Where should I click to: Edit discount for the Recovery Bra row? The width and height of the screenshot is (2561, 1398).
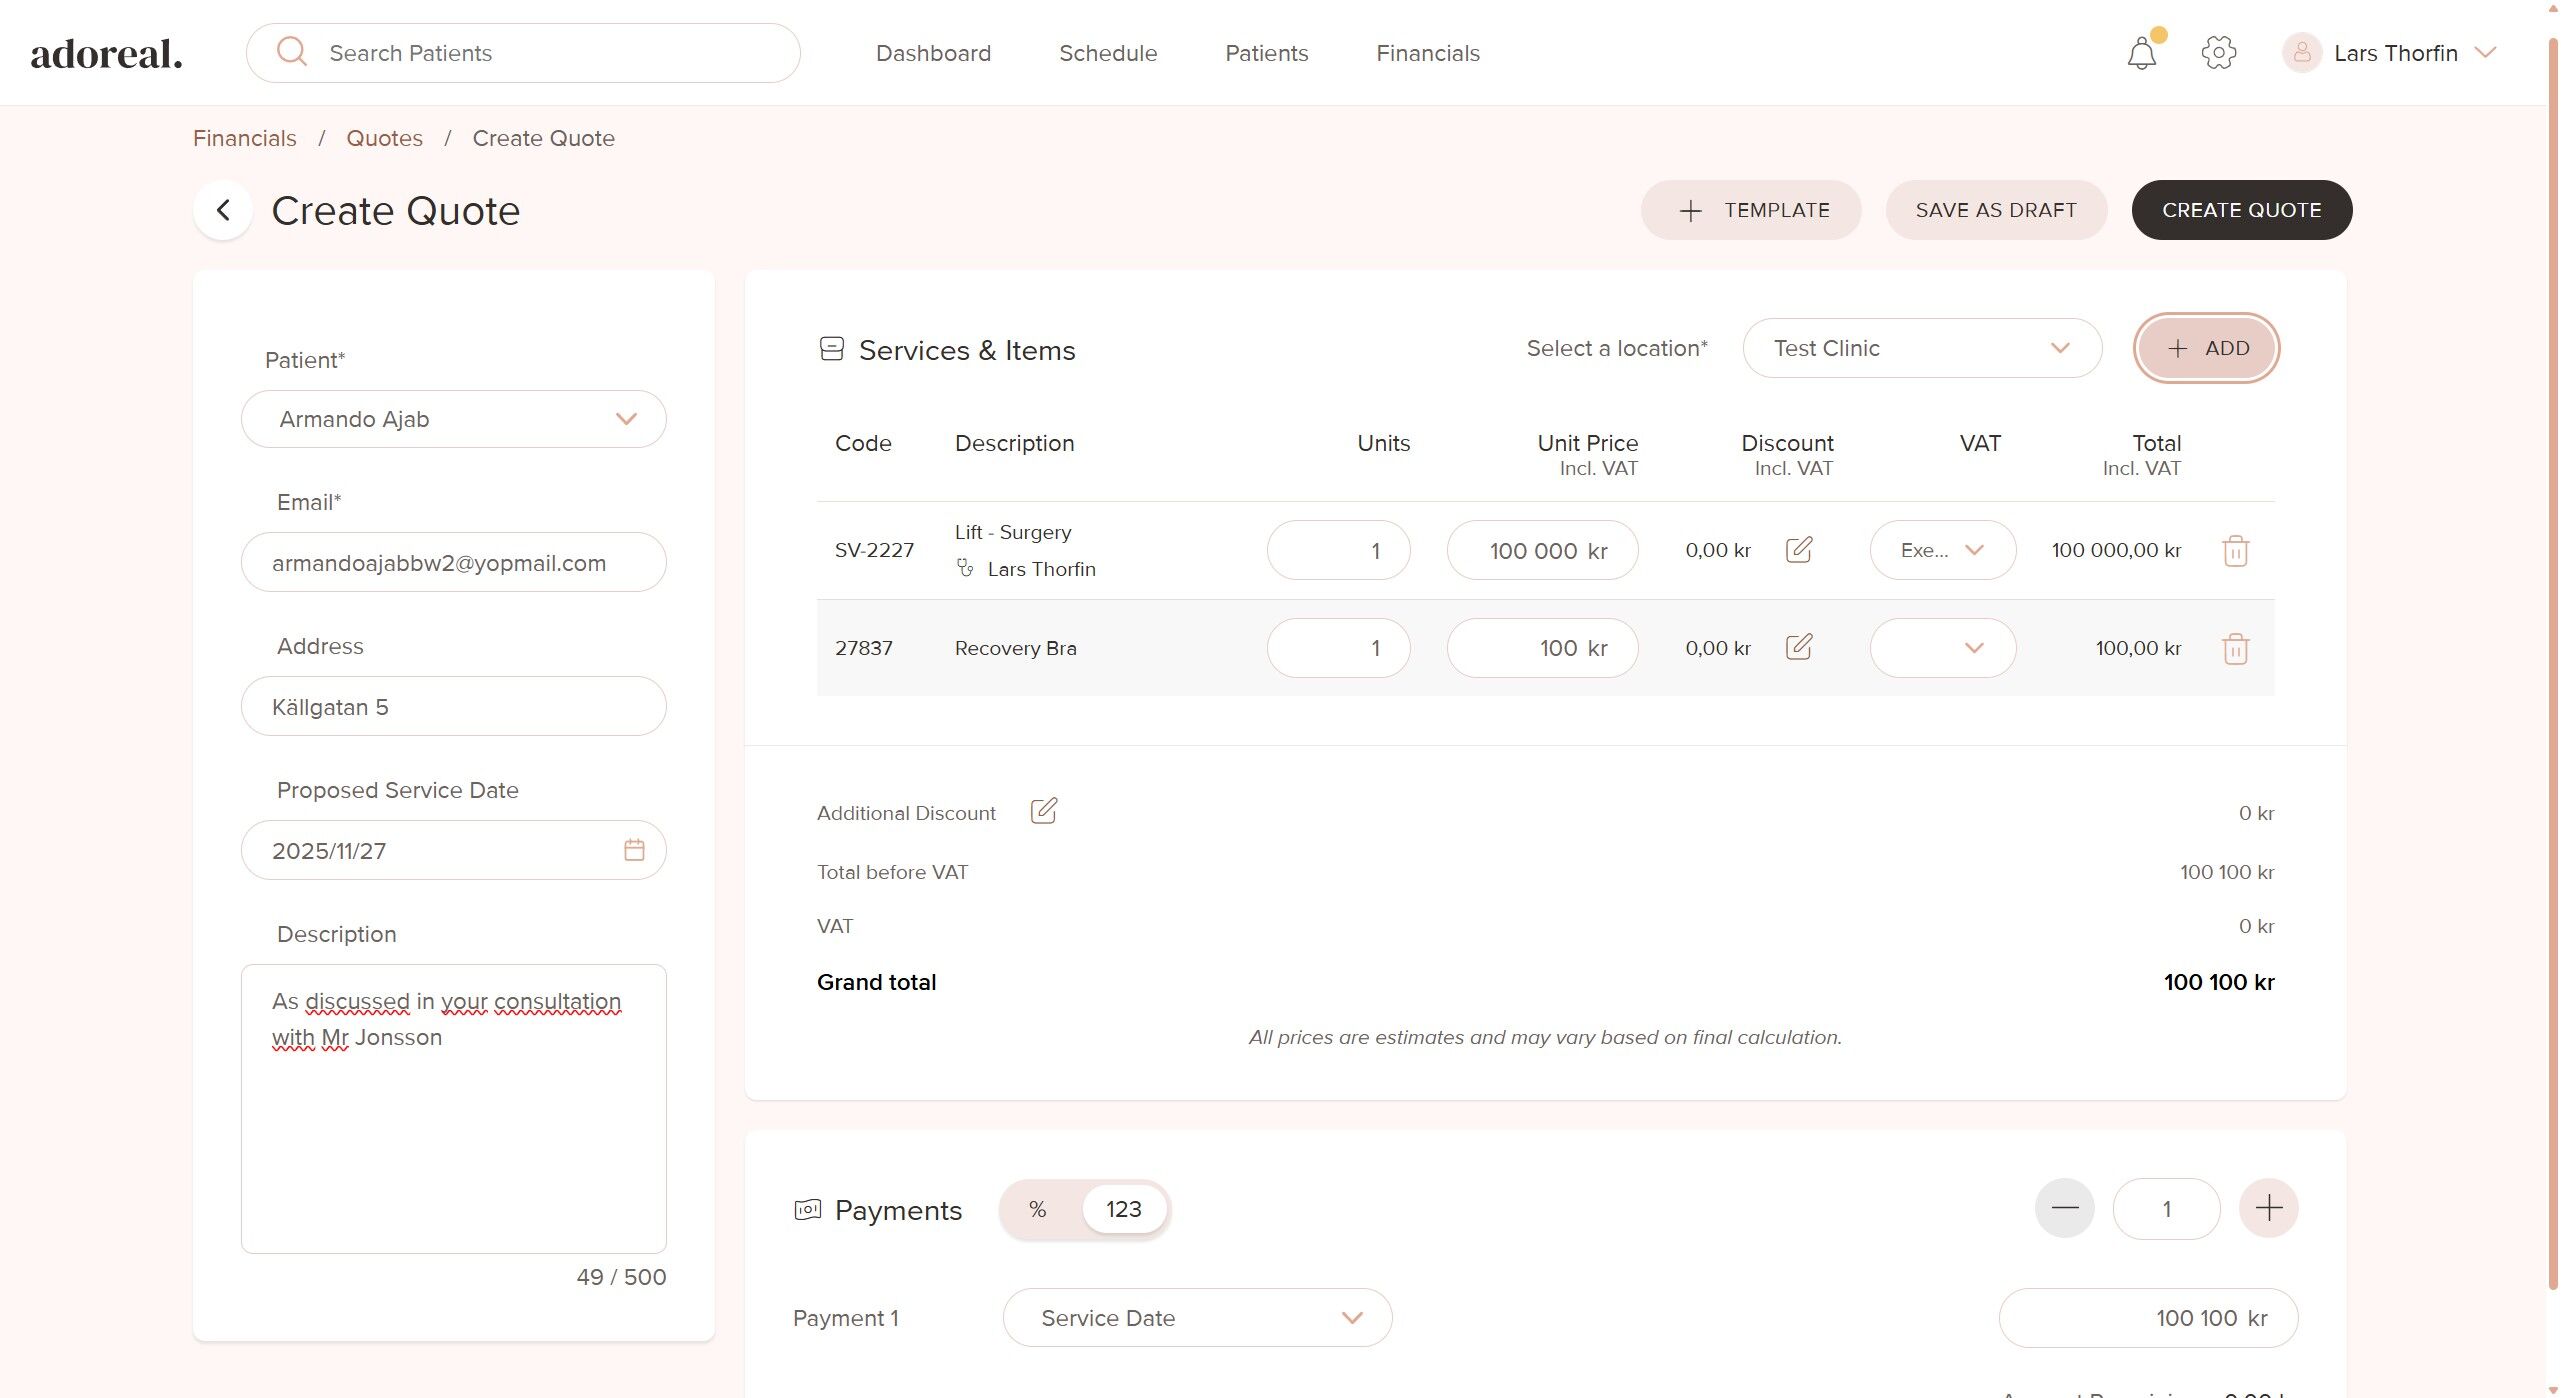[1798, 647]
